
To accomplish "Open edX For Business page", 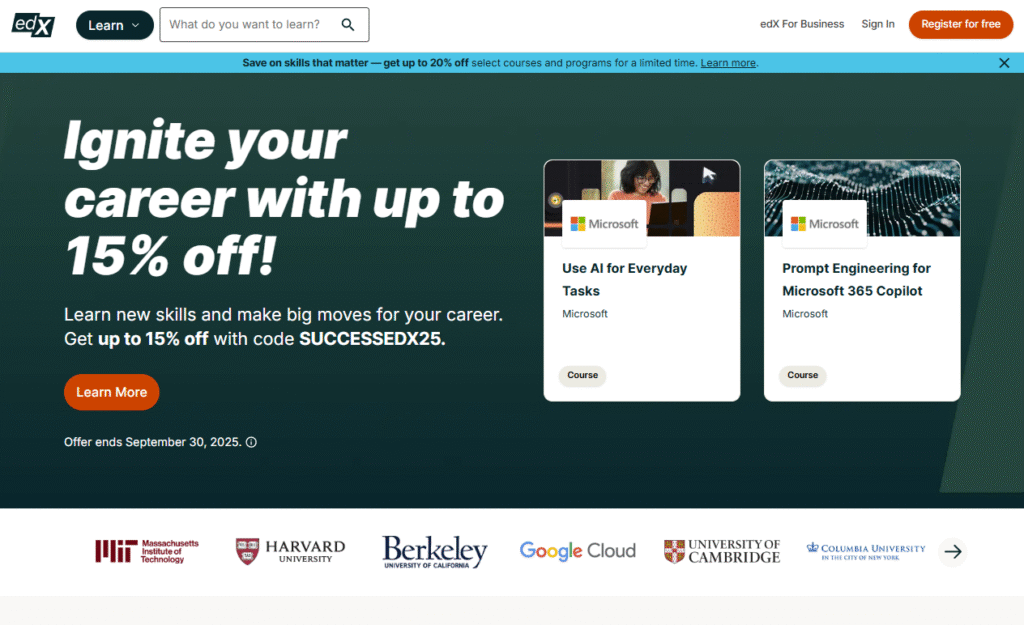I will point(802,24).
